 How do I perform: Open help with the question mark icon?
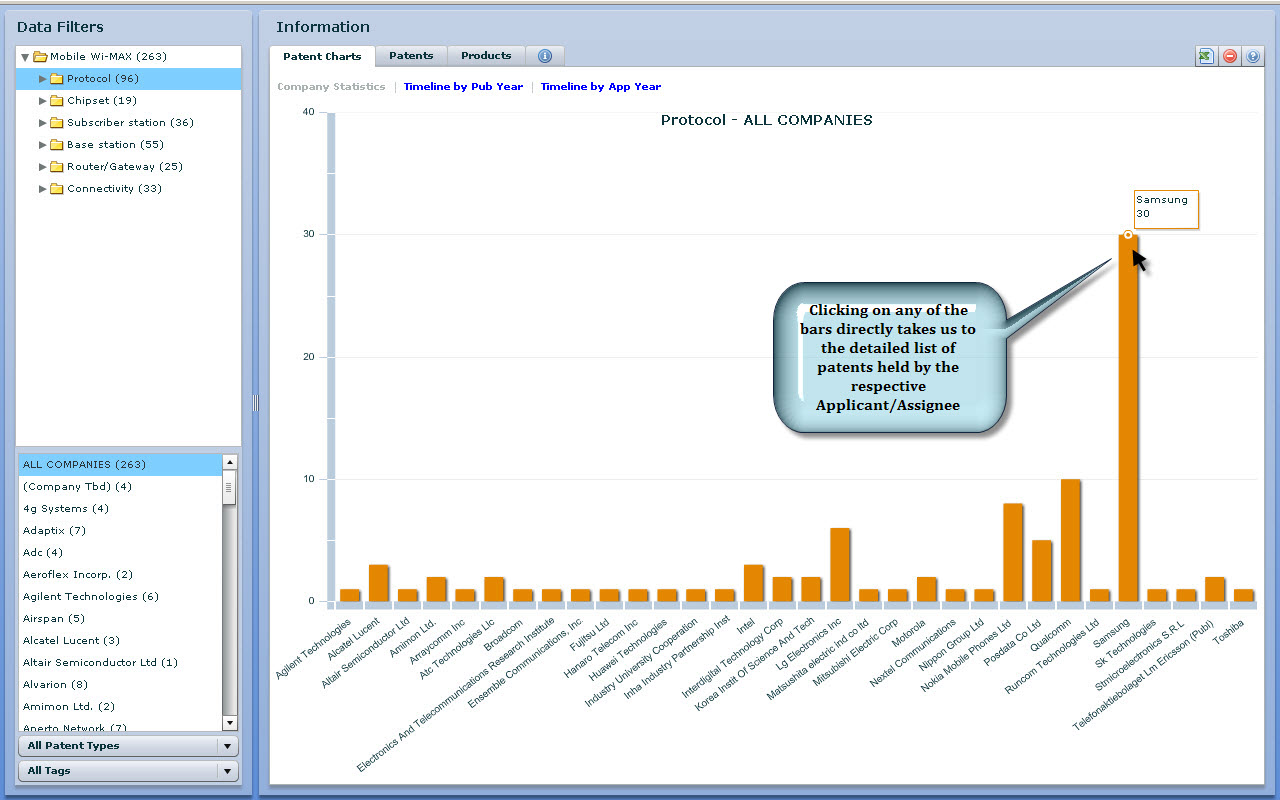(1253, 57)
